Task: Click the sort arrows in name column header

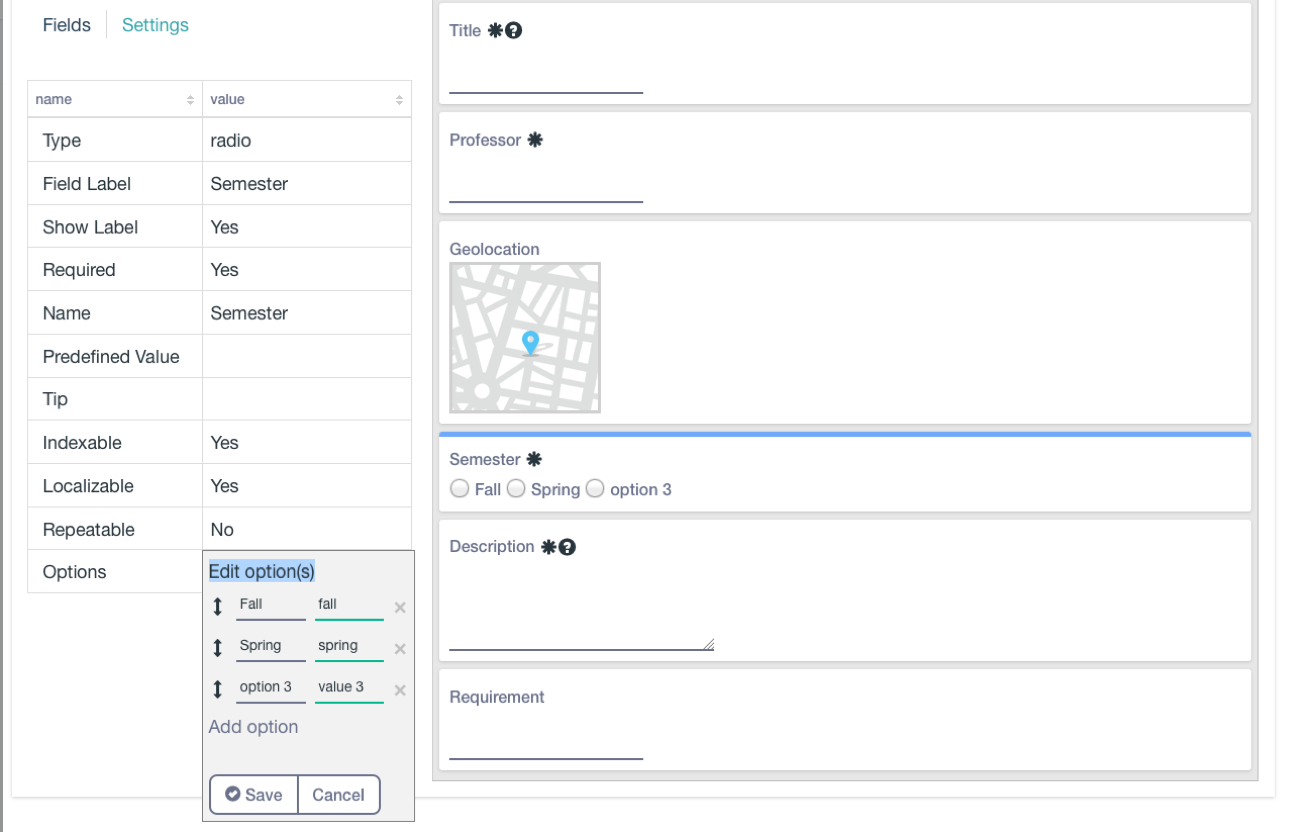Action: click(x=190, y=100)
